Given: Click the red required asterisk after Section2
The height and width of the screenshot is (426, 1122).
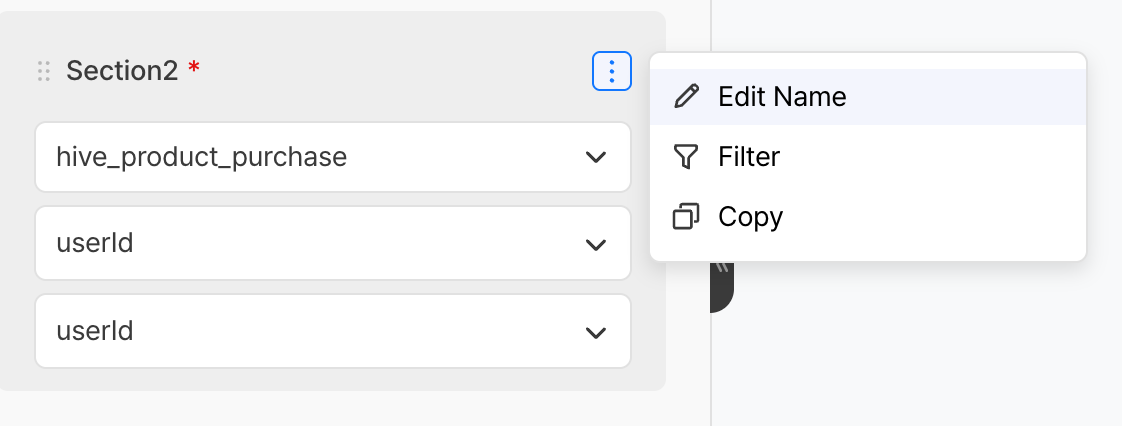Looking at the screenshot, I should pos(194,69).
